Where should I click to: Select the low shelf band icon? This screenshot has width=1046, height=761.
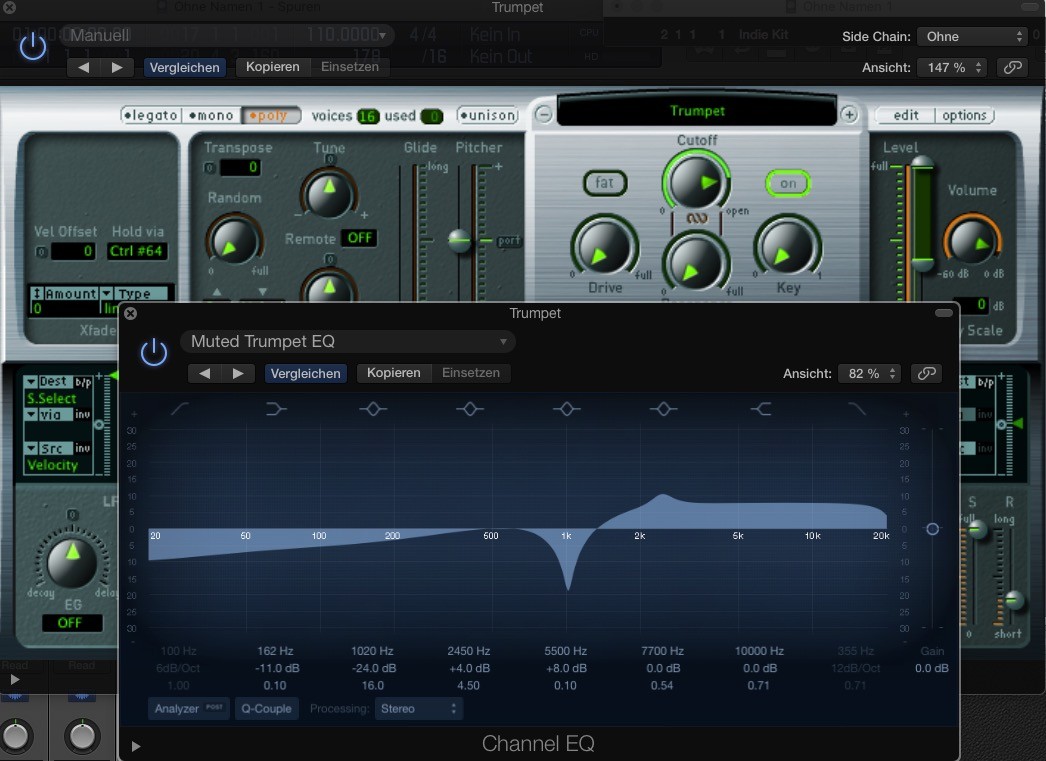[x=276, y=409]
